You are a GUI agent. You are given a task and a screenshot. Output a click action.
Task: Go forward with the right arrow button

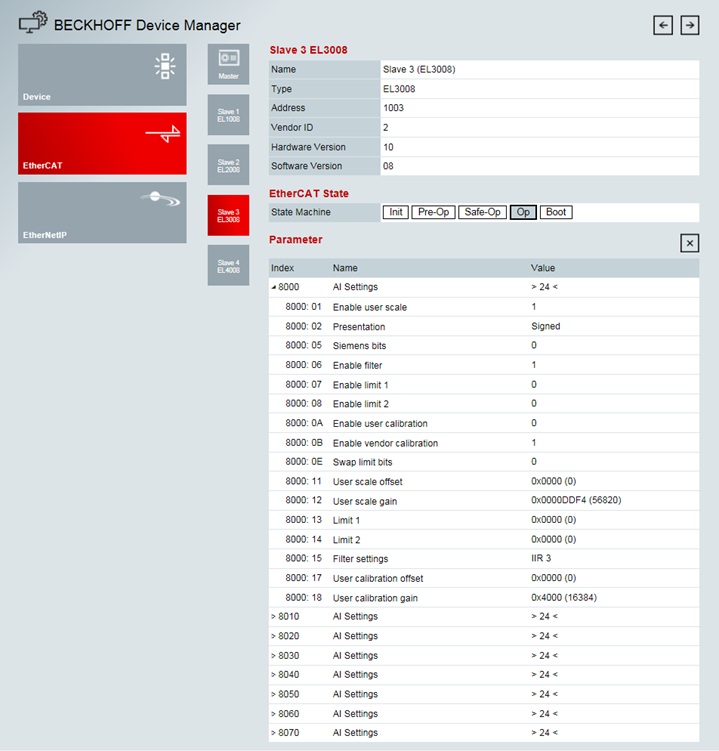point(690,25)
